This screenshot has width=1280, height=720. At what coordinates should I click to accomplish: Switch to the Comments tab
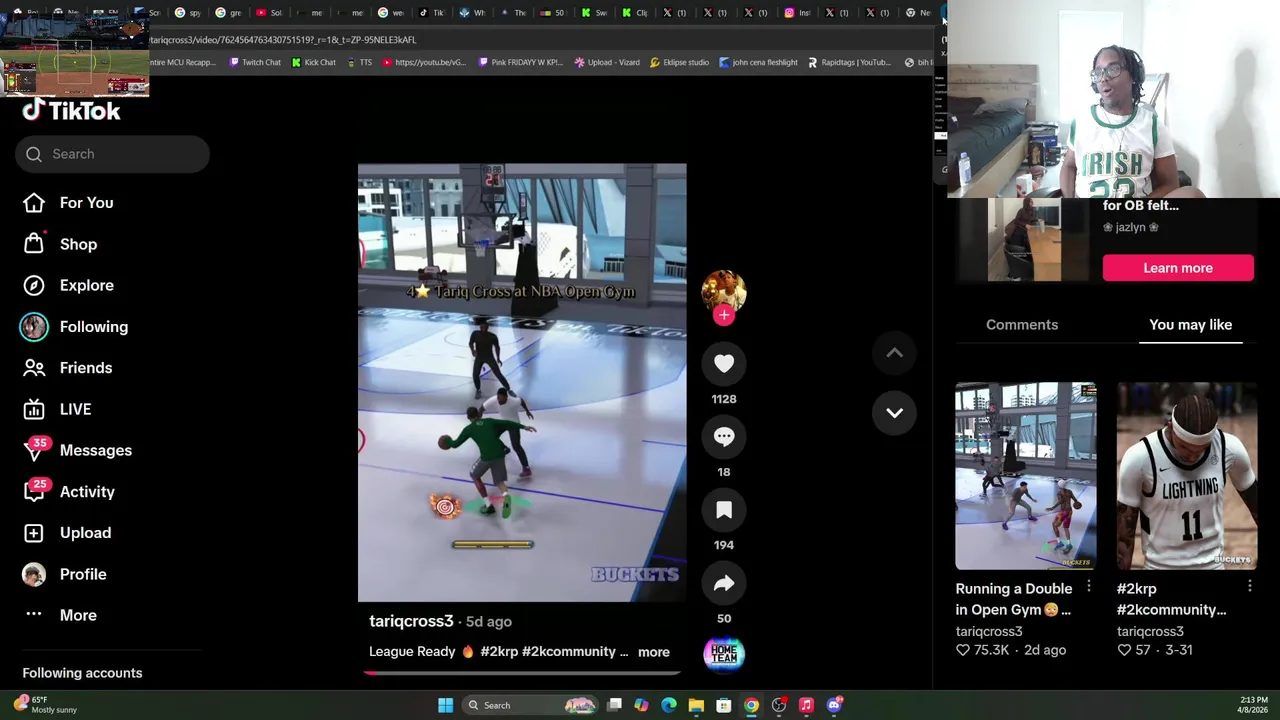[x=1022, y=325]
